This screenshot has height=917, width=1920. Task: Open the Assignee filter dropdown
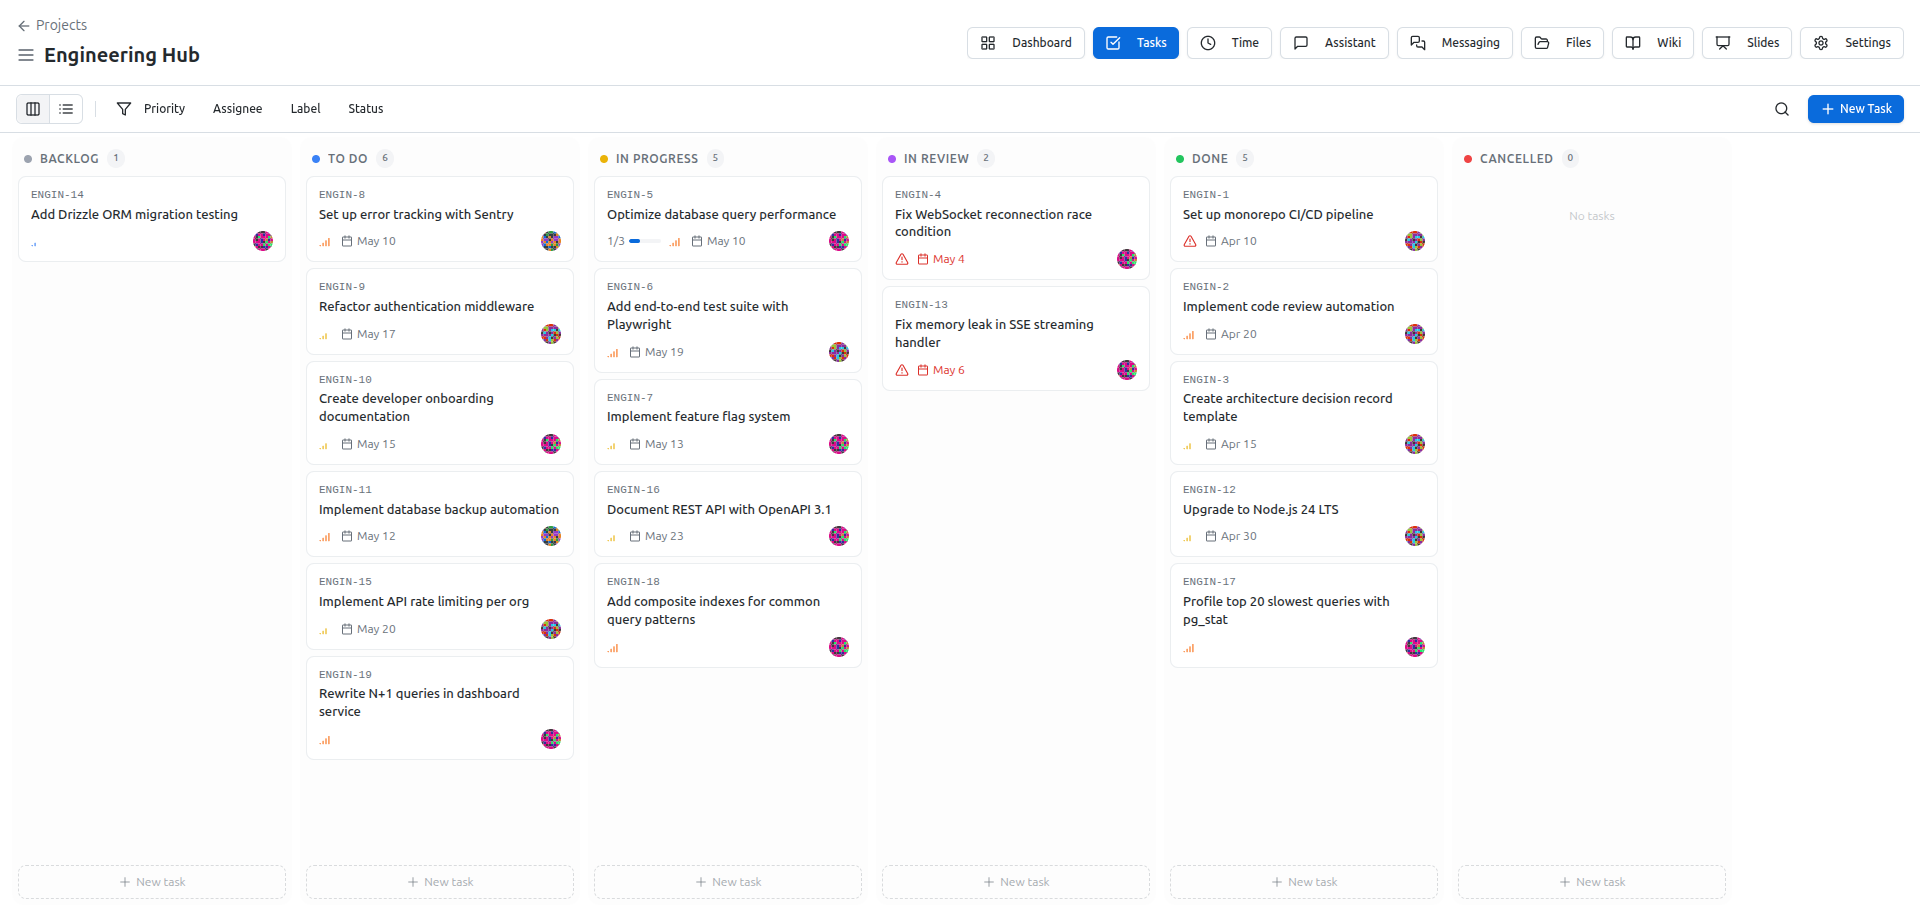(237, 109)
